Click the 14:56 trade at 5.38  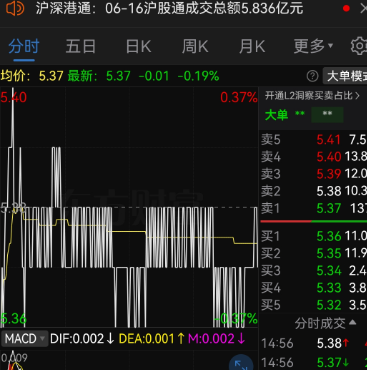313,343
